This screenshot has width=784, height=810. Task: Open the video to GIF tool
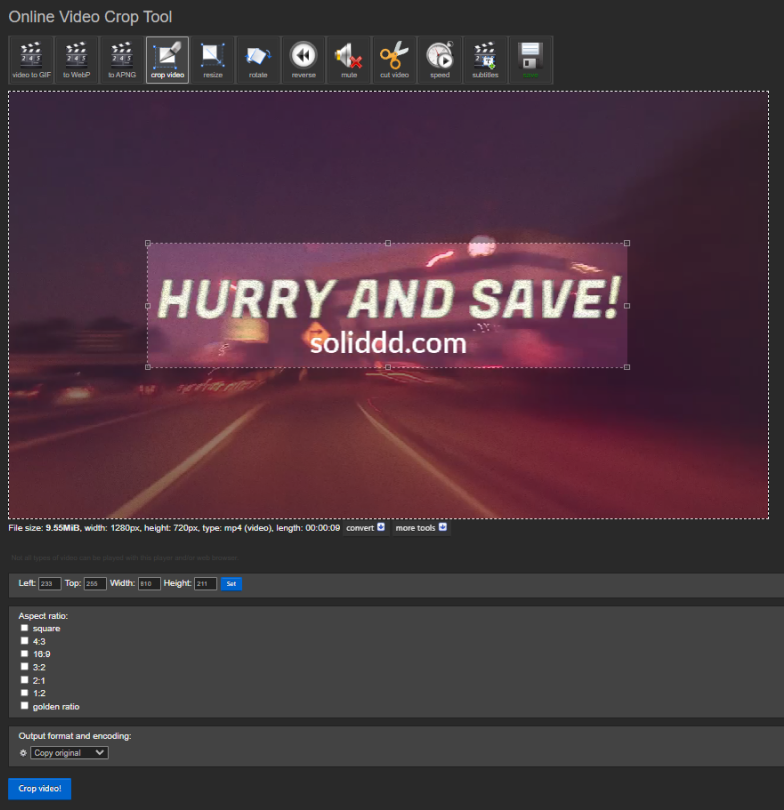point(31,60)
